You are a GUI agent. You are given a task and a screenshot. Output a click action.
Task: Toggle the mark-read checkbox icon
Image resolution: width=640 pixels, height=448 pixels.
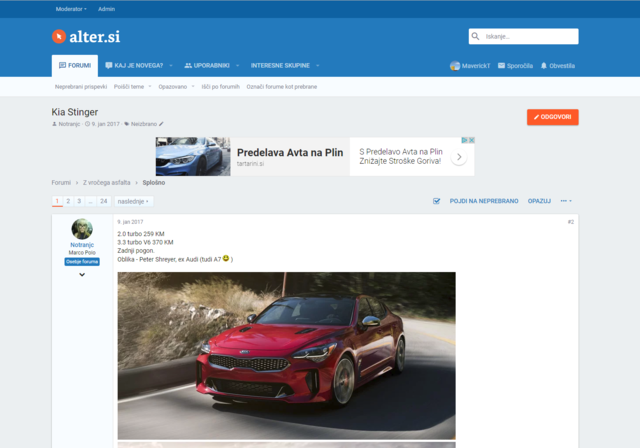click(436, 201)
